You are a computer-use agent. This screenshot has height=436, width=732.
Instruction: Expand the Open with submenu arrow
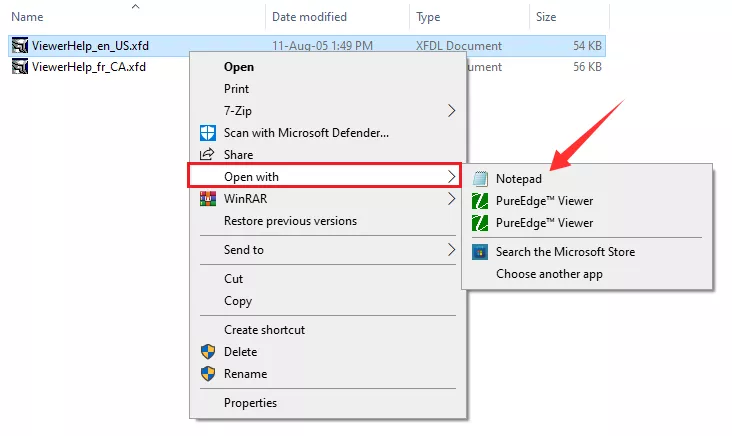[451, 176]
